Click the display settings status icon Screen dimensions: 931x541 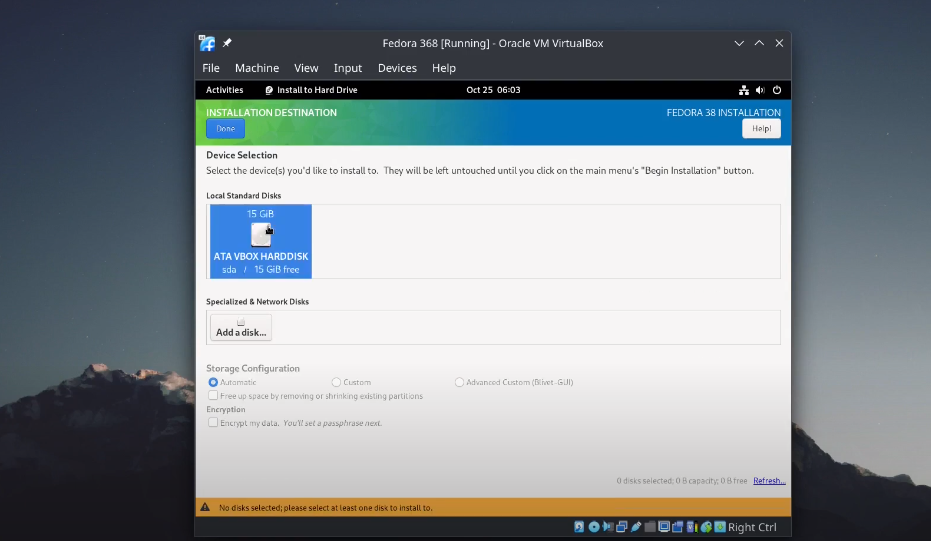point(664,527)
